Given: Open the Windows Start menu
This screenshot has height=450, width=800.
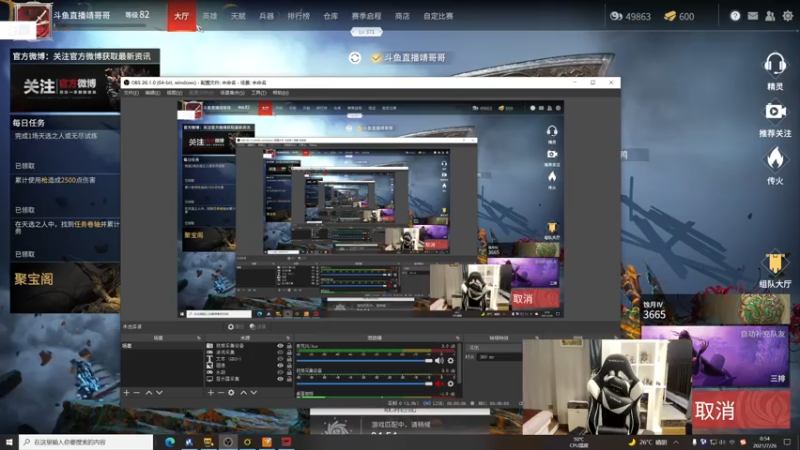Looking at the screenshot, I should pos(9,442).
